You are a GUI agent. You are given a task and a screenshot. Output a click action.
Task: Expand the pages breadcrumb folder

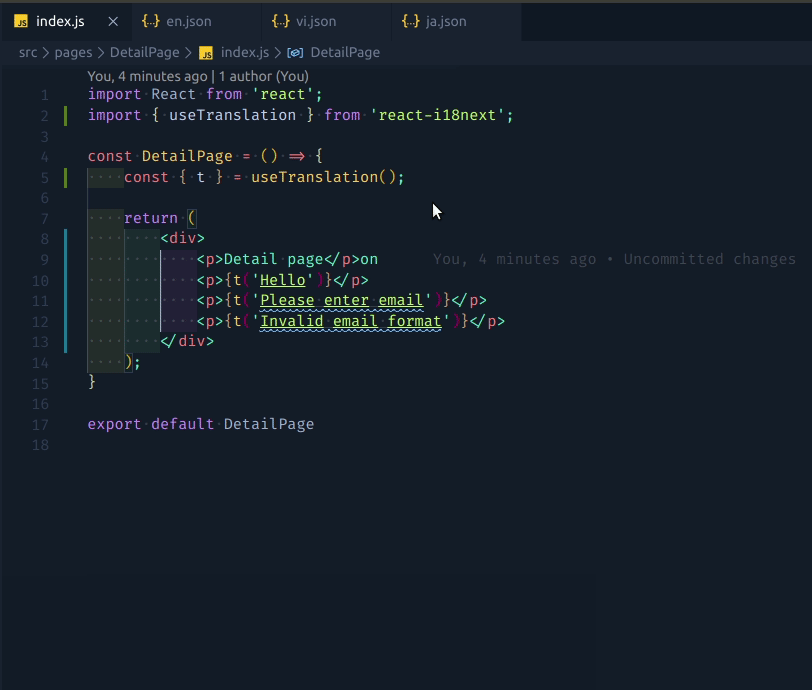click(73, 52)
